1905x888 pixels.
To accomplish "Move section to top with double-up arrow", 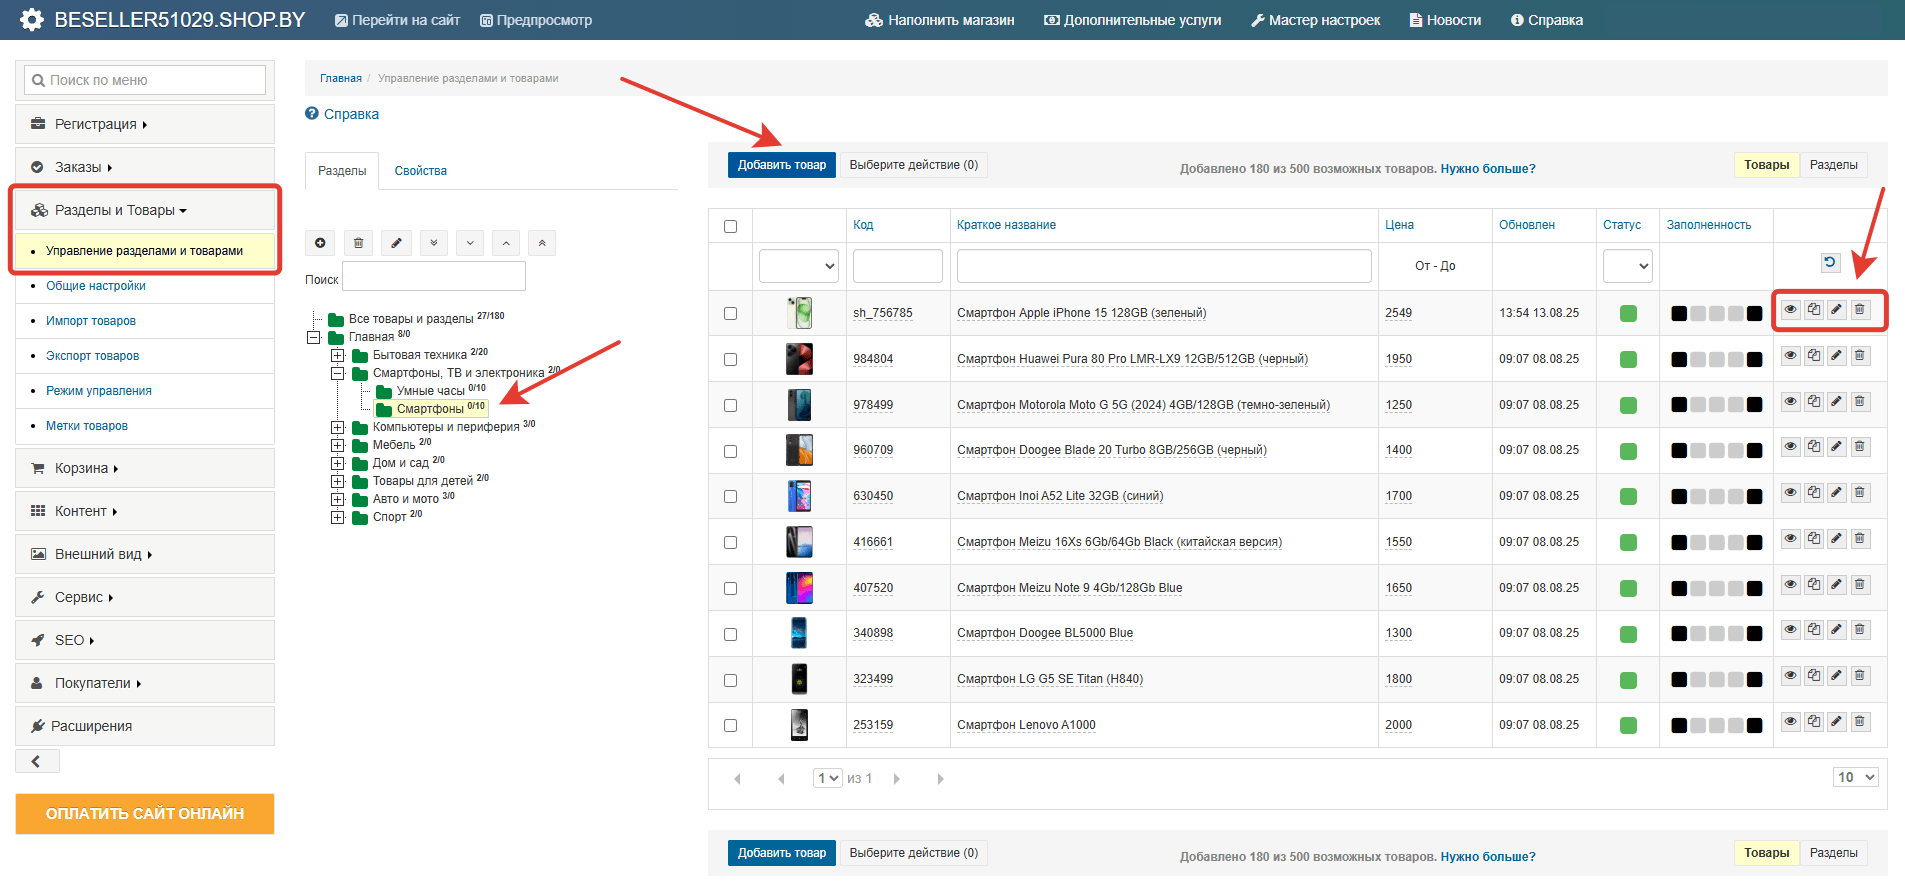I will 542,243.
